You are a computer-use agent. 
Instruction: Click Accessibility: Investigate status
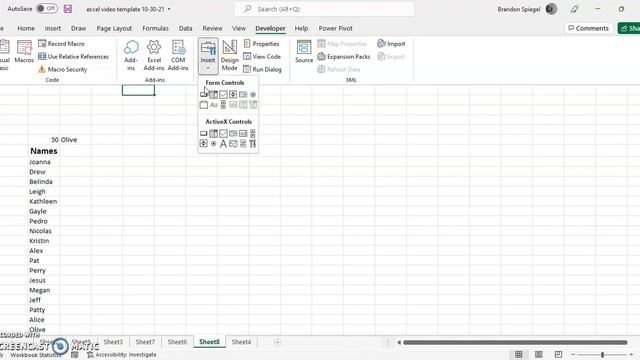coord(122,355)
